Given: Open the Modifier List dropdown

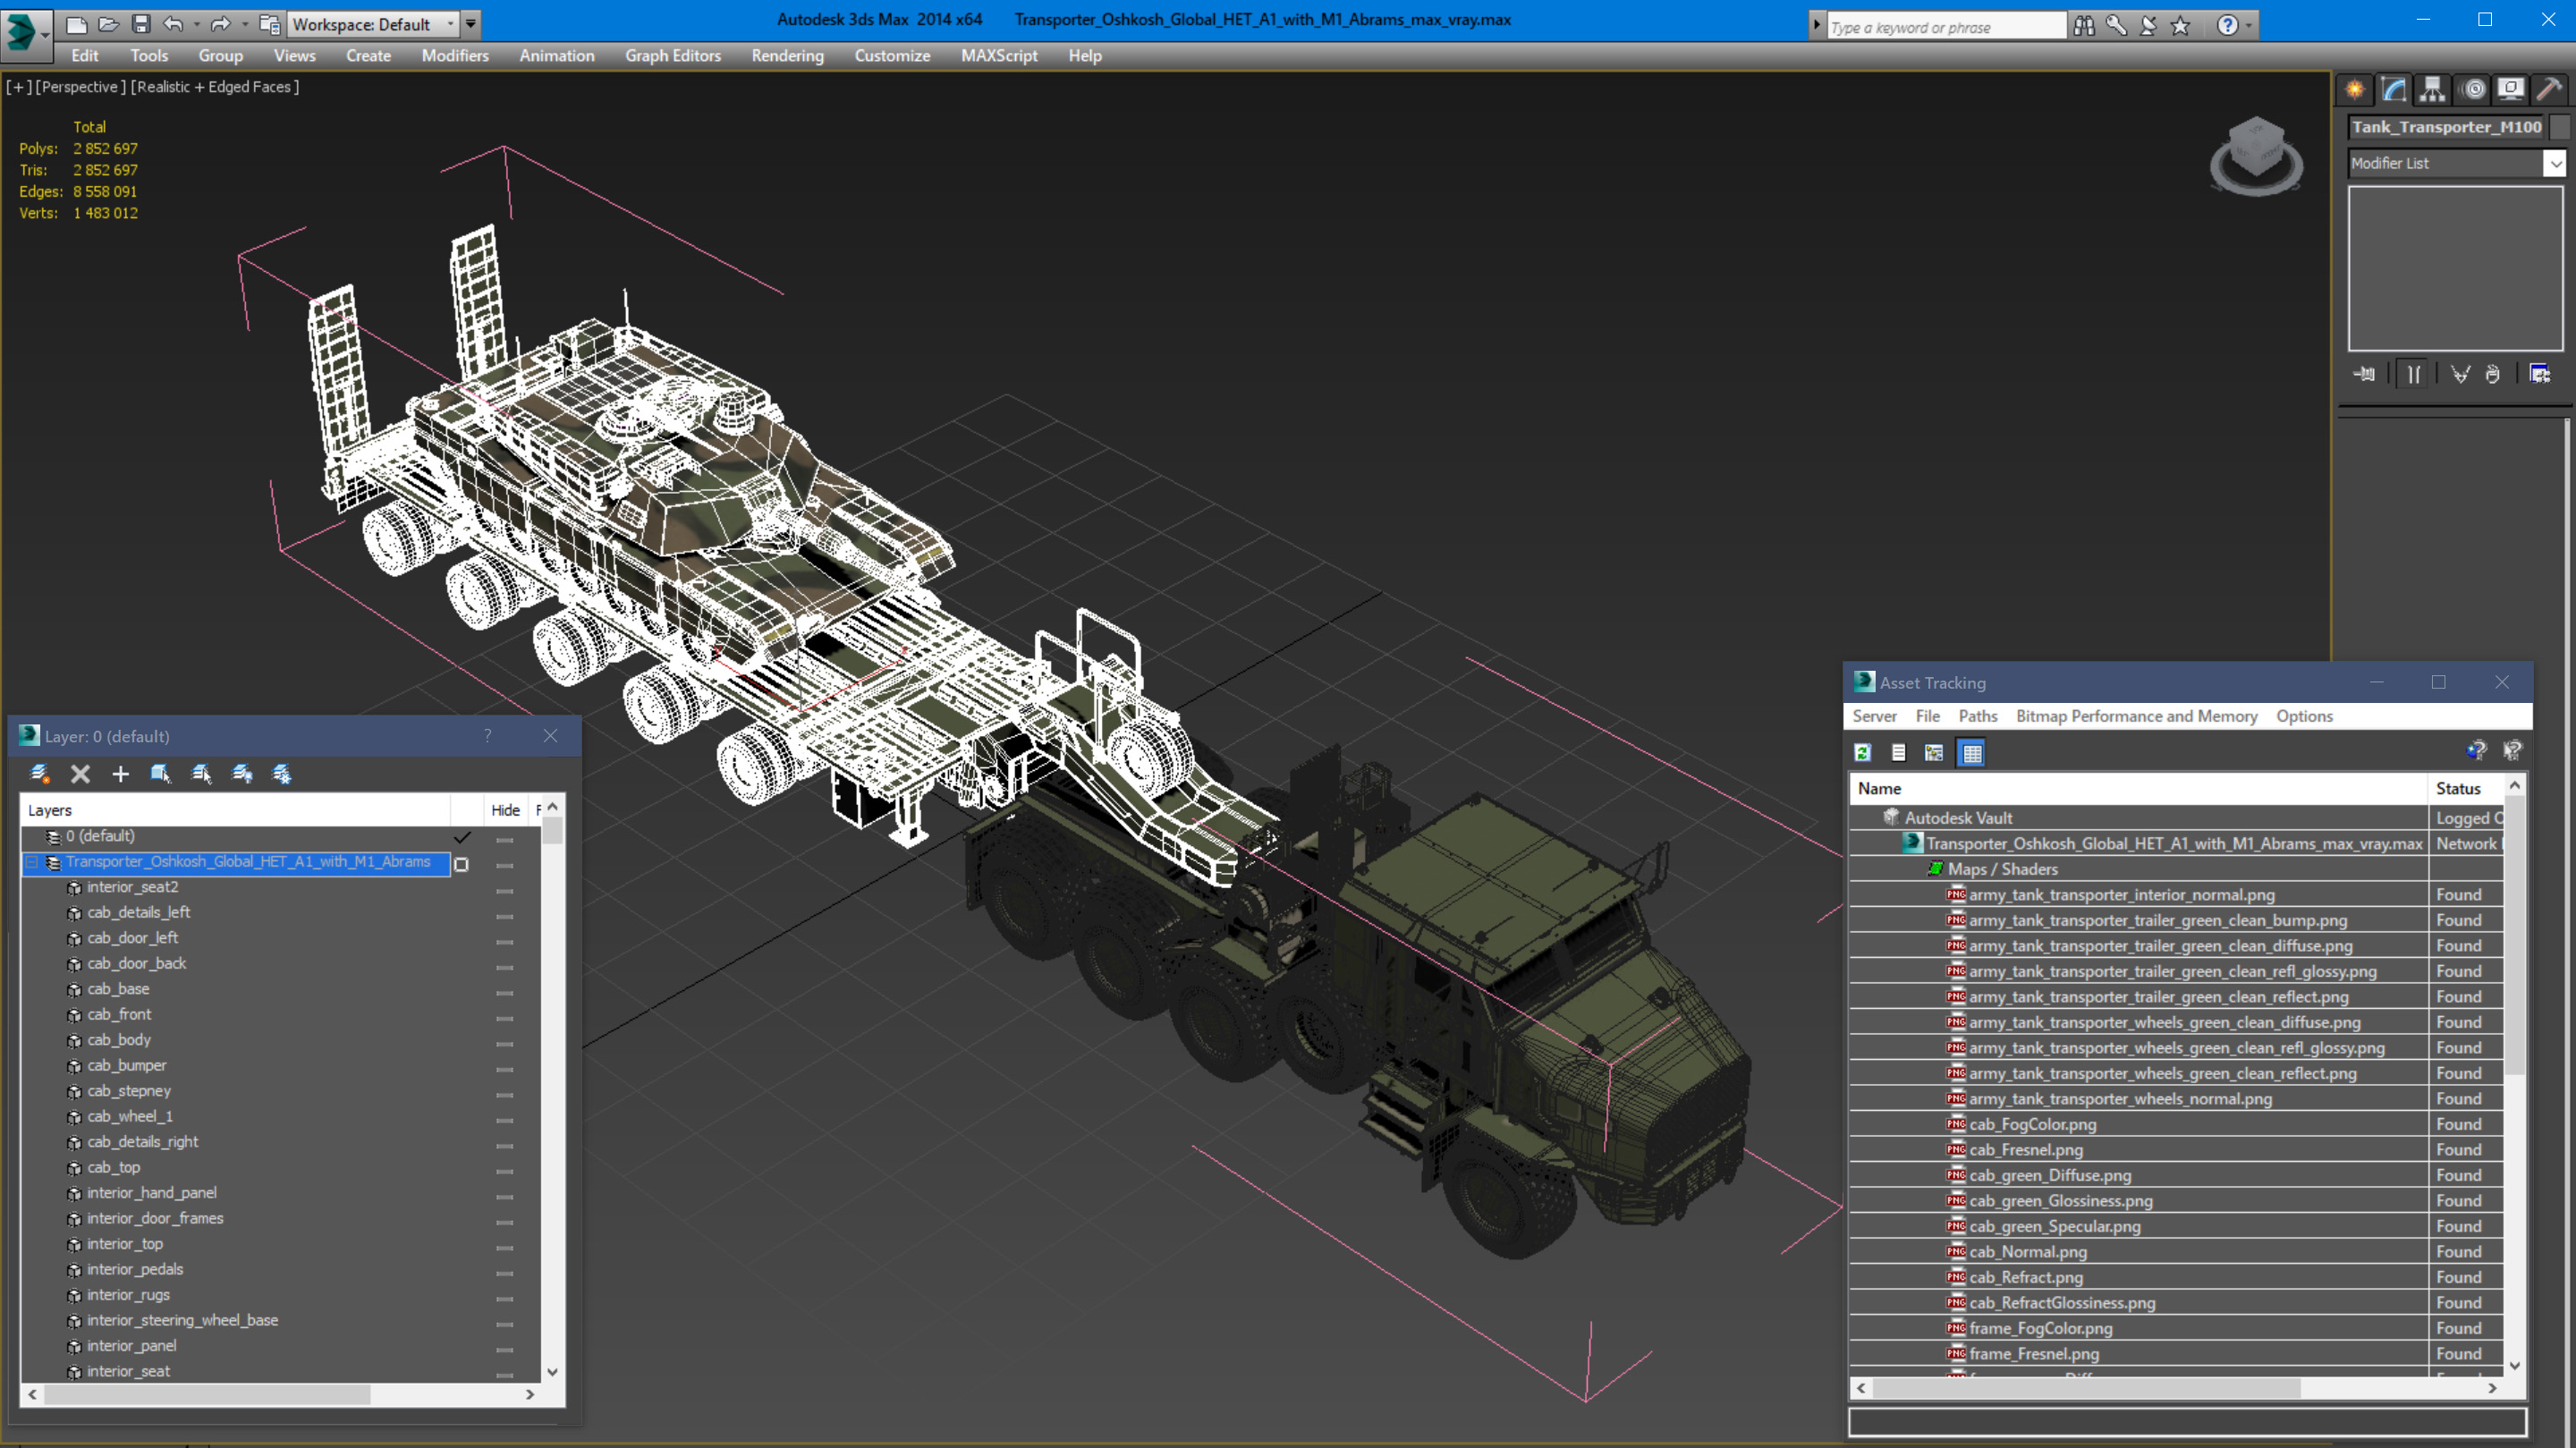Looking at the screenshot, I should [x=2555, y=163].
